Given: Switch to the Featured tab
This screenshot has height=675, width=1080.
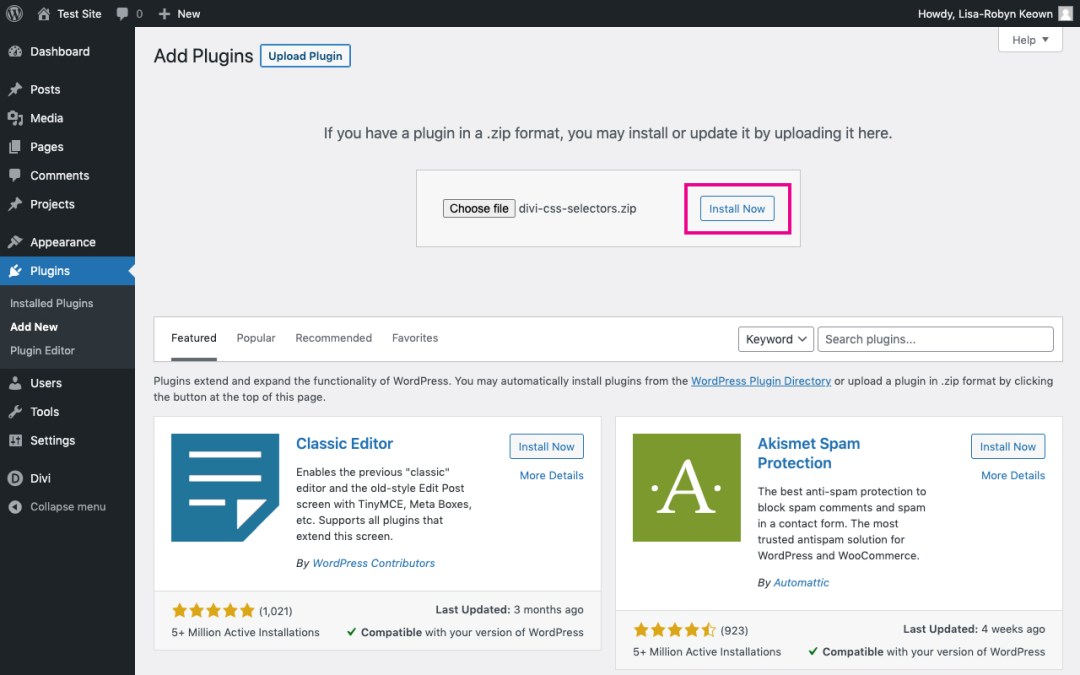Looking at the screenshot, I should point(194,338).
